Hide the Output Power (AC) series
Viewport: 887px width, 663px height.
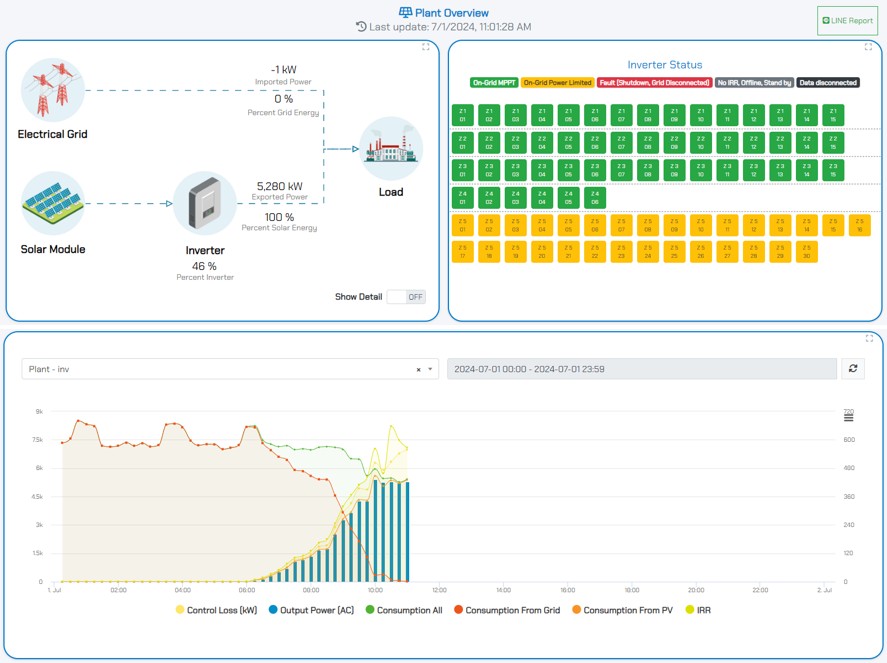310,610
